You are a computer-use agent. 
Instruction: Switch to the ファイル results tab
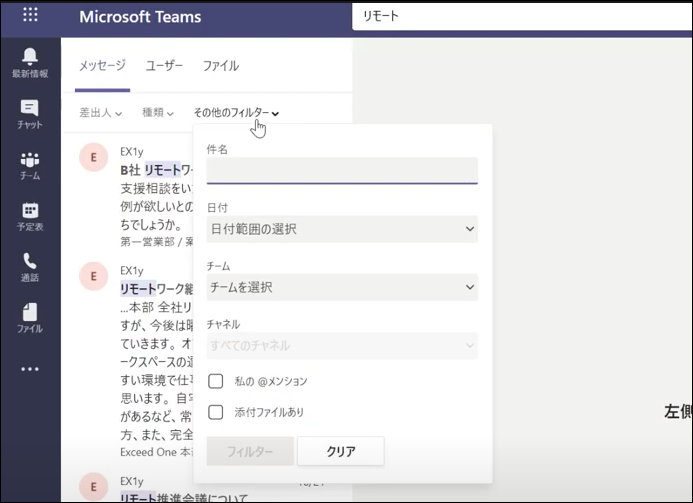pyautogui.click(x=221, y=66)
